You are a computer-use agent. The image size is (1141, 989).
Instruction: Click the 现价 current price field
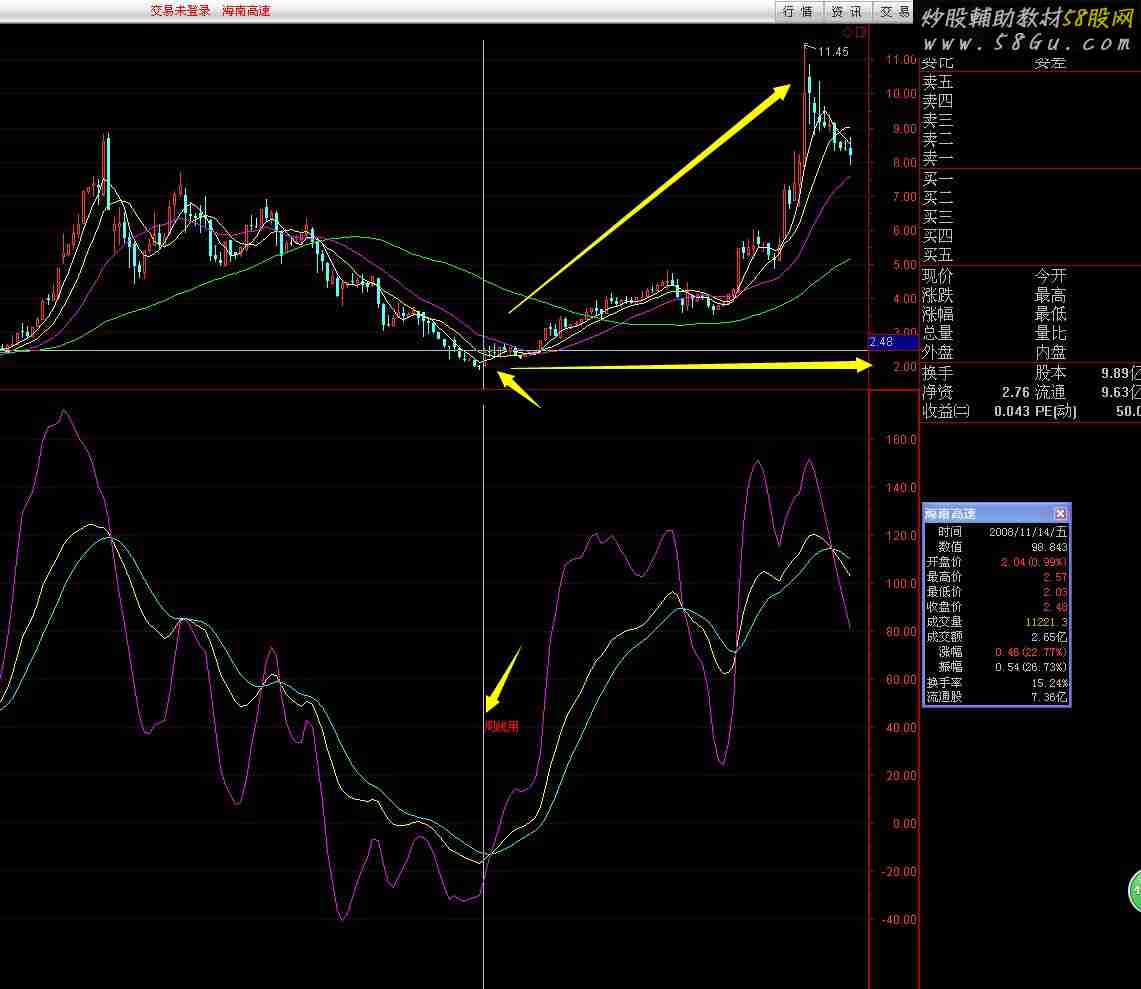[938, 276]
